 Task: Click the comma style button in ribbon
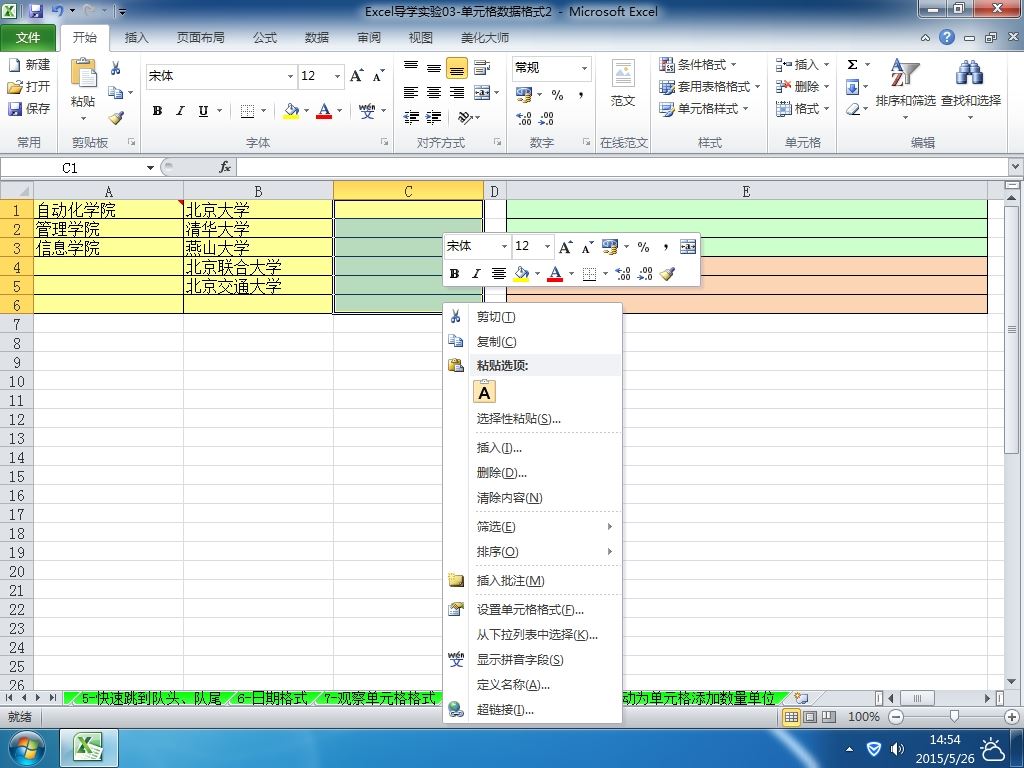pos(580,95)
